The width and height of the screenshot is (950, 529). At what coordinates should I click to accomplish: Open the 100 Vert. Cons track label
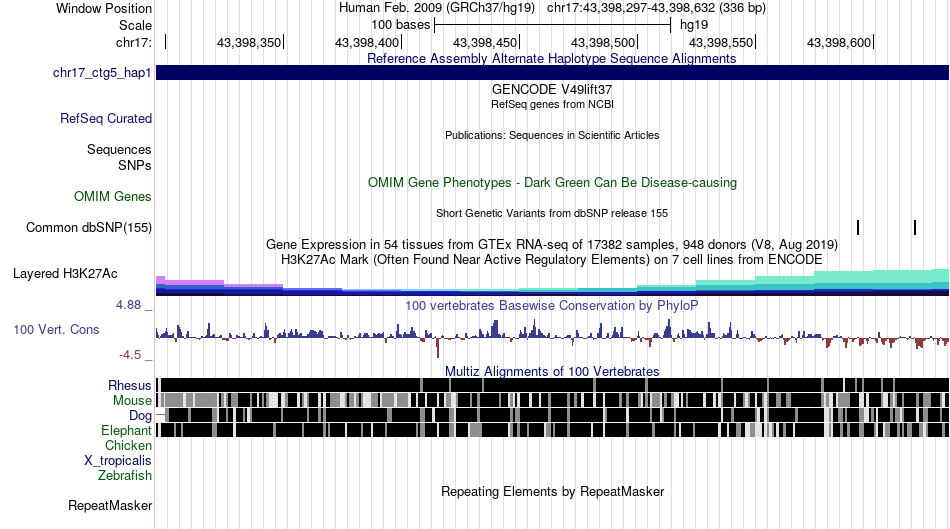click(56, 330)
